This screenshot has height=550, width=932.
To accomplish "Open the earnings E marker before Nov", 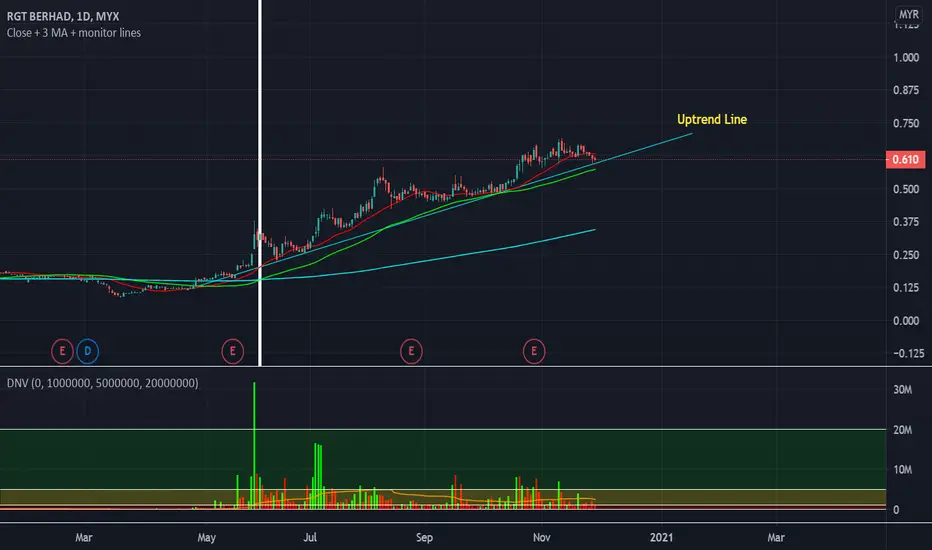I will coord(534,351).
